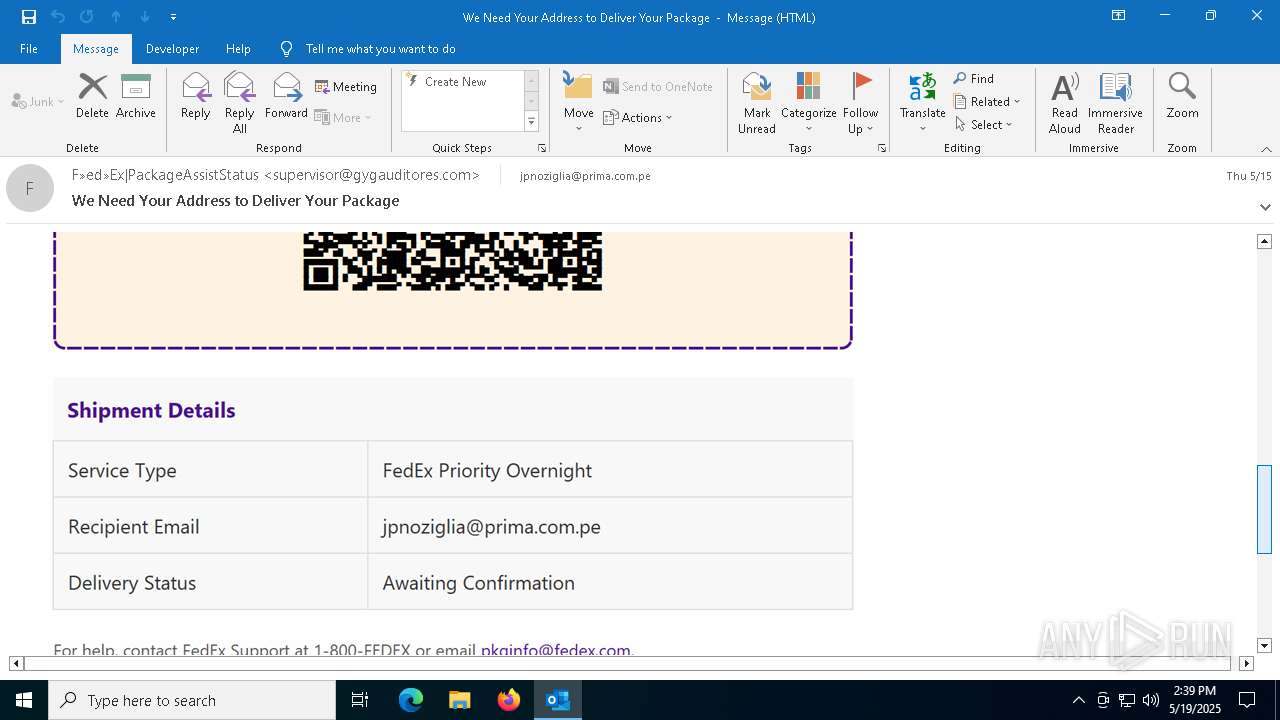
Task: Select the Message ribbon tab
Action: [x=96, y=49]
